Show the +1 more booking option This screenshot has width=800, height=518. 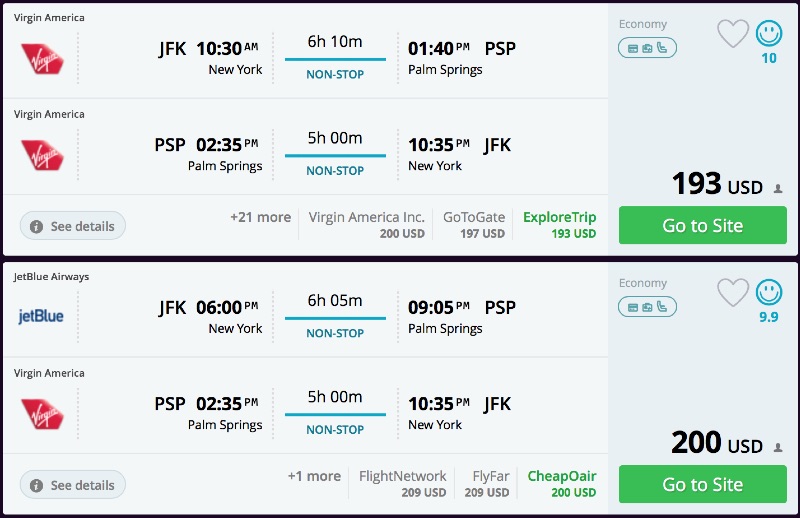314,476
